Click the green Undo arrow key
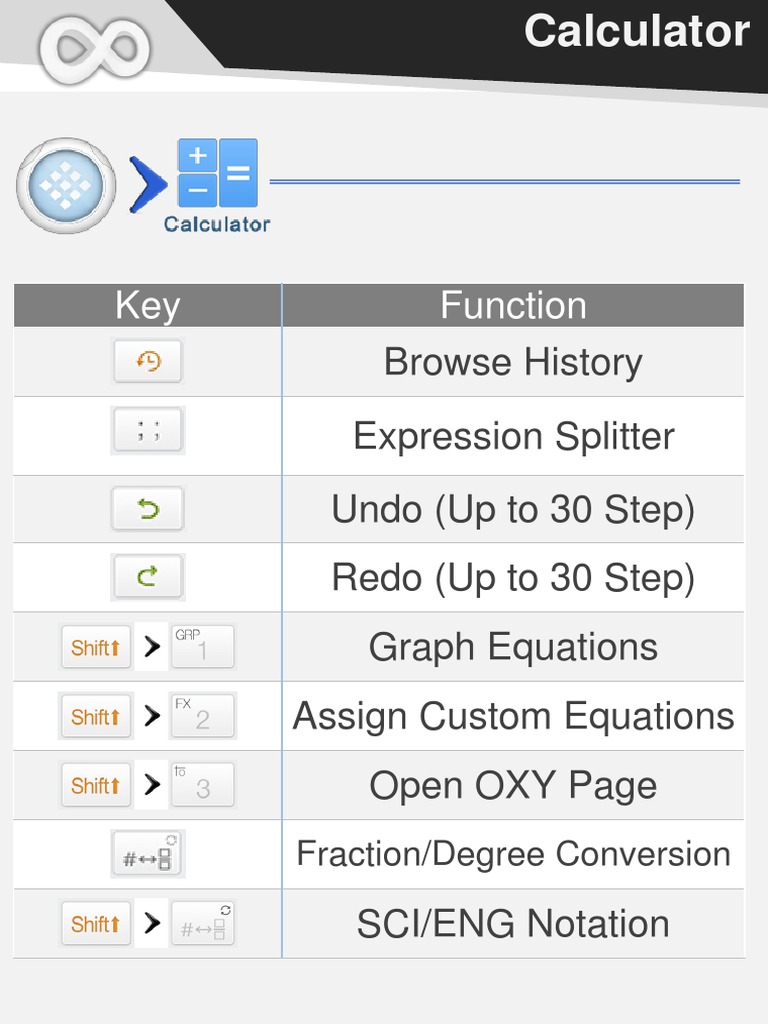Image resolution: width=768 pixels, height=1024 pixels. coord(148,510)
